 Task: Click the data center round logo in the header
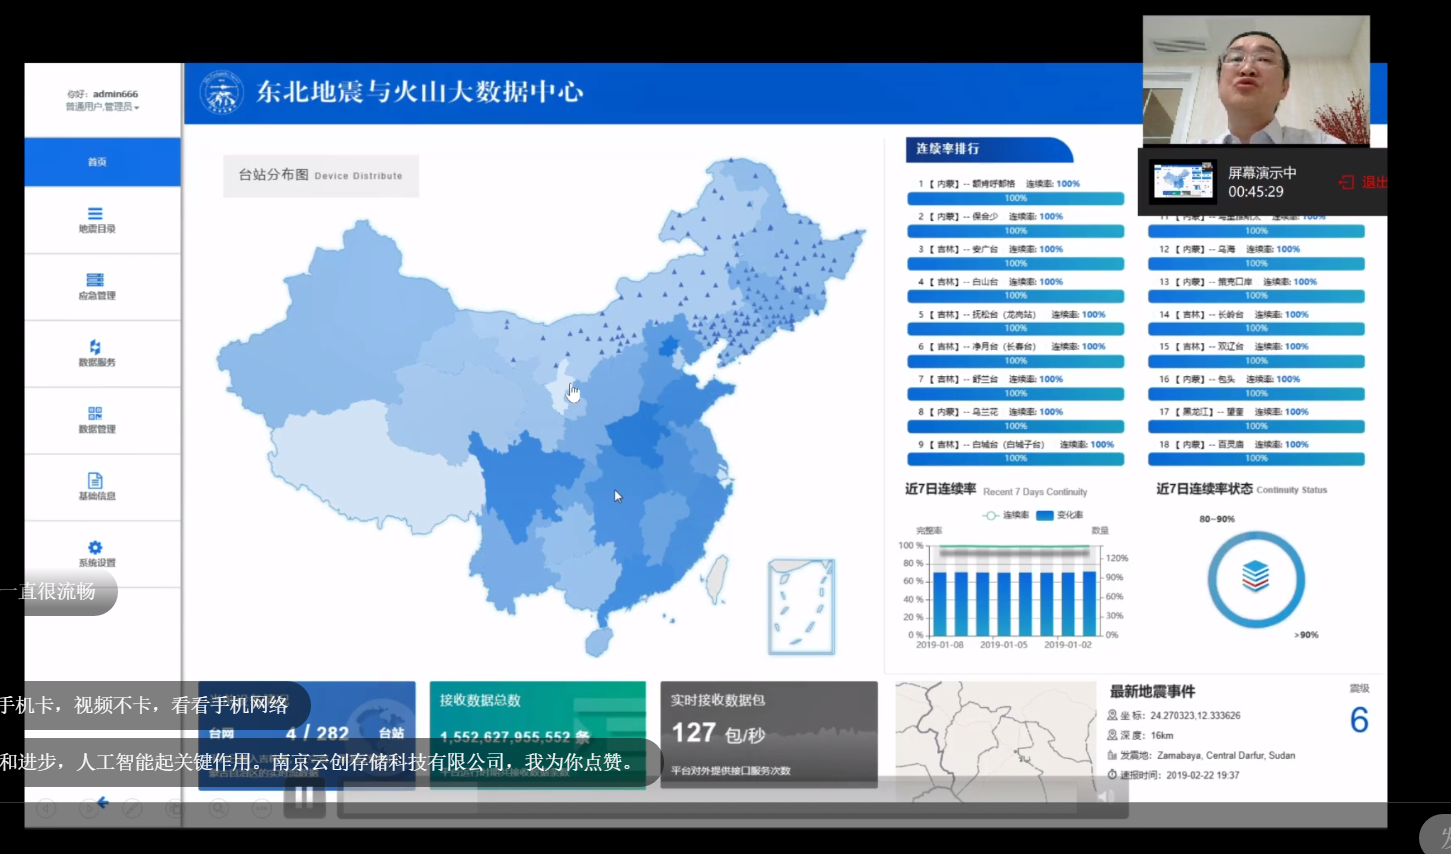click(x=221, y=93)
